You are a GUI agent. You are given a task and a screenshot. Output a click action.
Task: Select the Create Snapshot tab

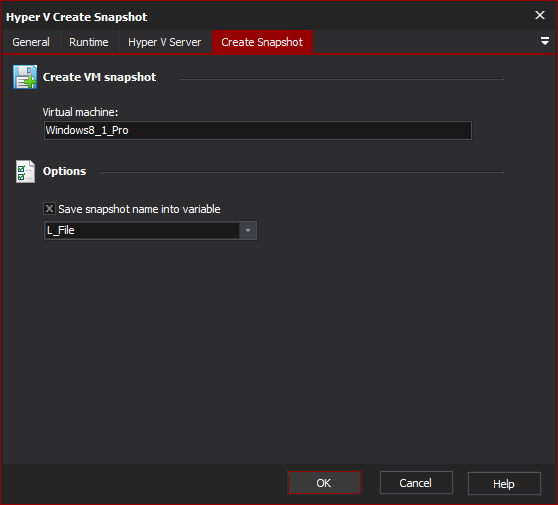point(262,42)
